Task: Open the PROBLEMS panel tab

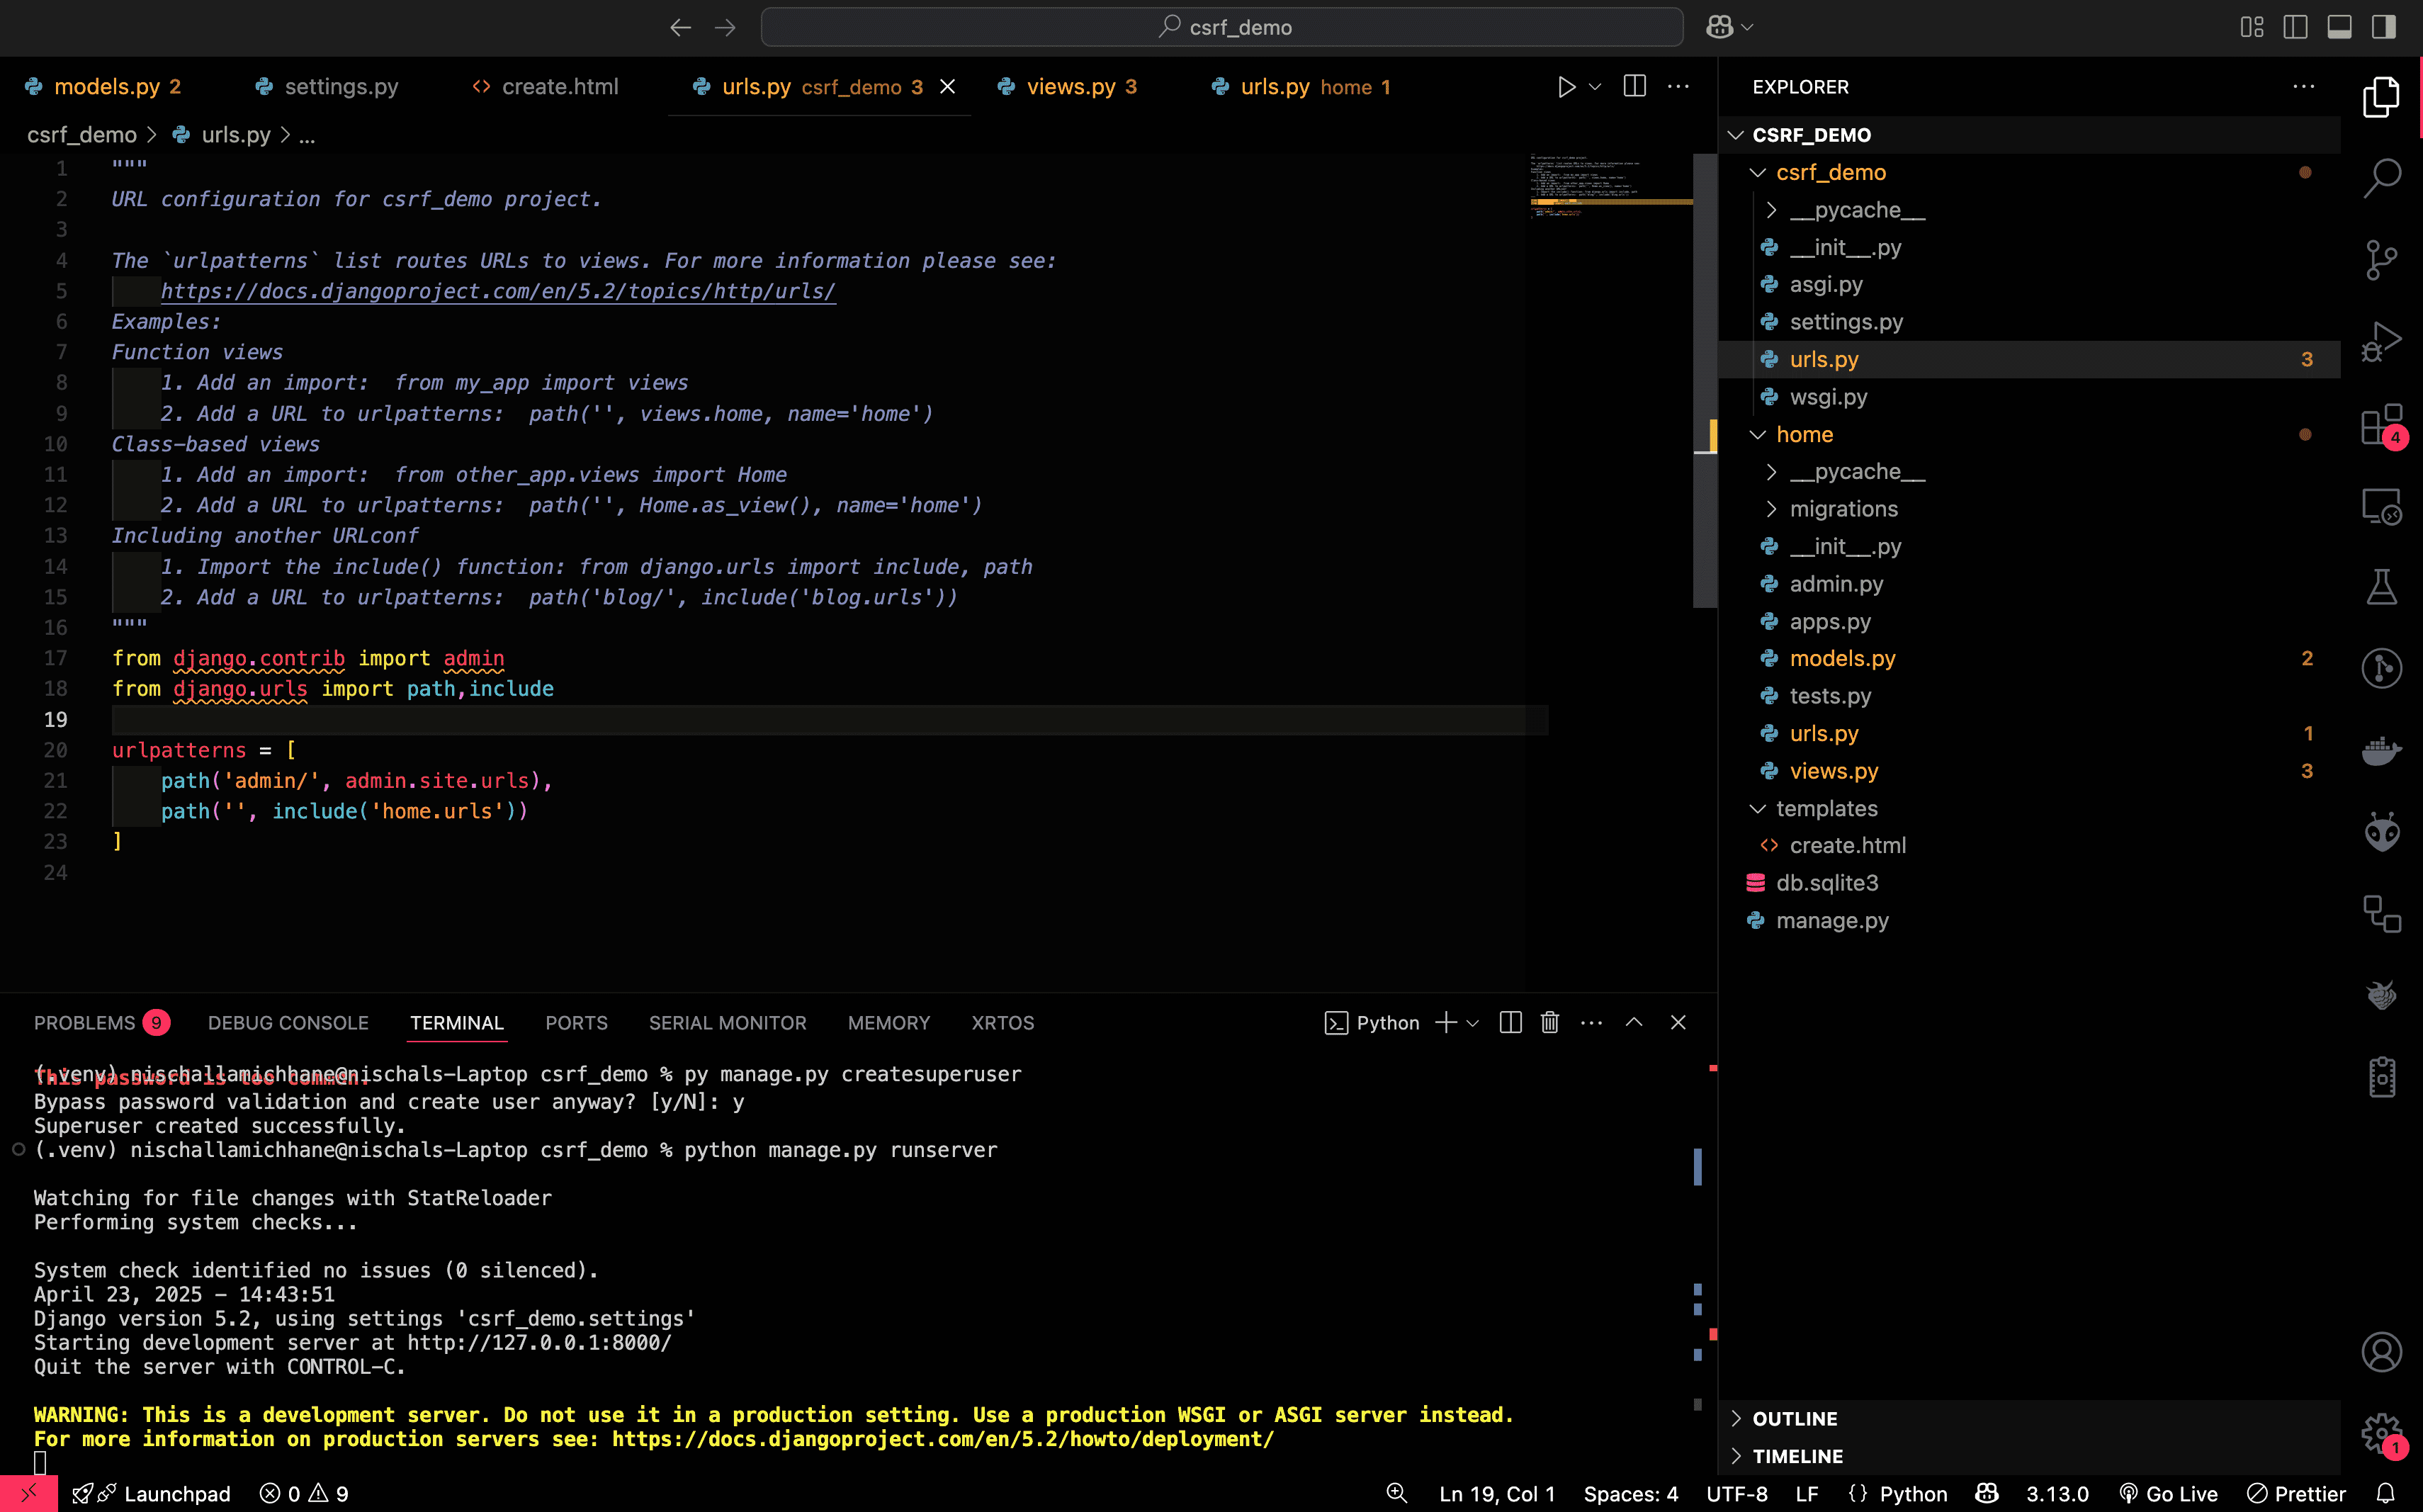Action: click(85, 1022)
